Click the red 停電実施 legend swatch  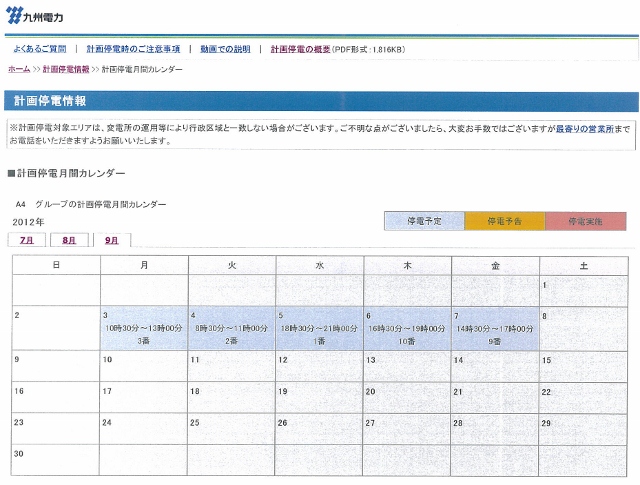pos(585,221)
